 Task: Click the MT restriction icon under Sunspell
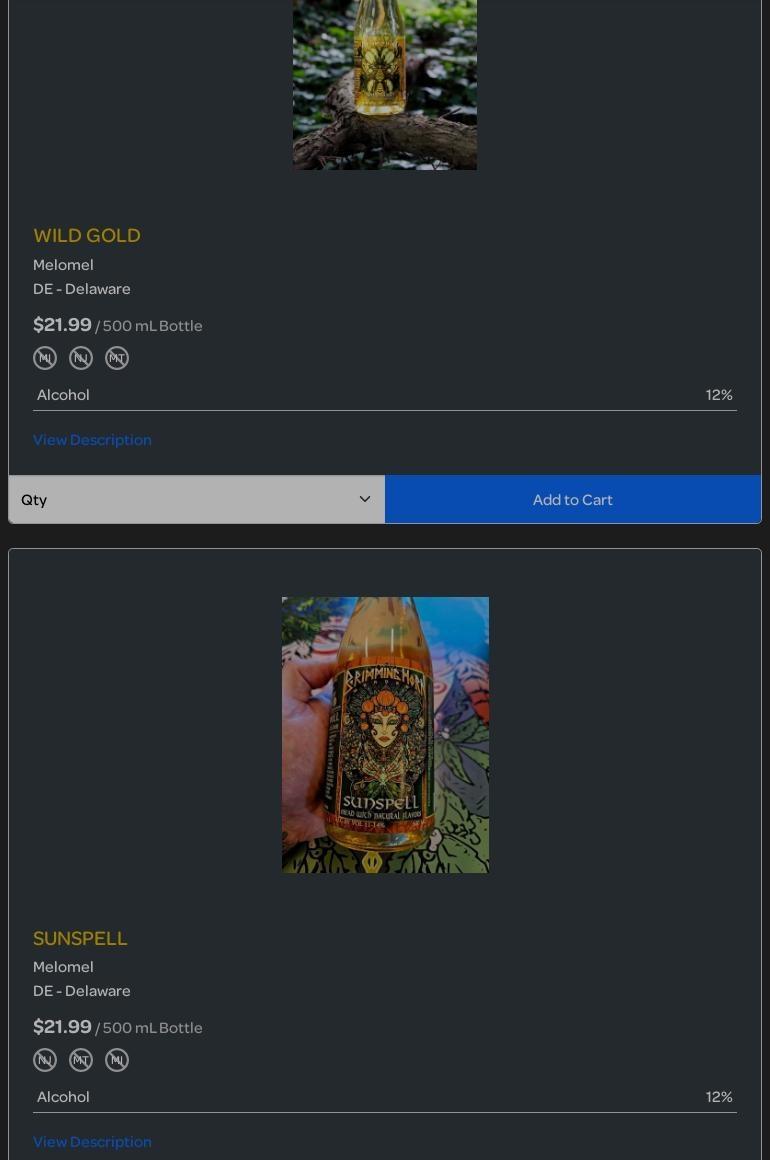pyautogui.click(x=81, y=1060)
